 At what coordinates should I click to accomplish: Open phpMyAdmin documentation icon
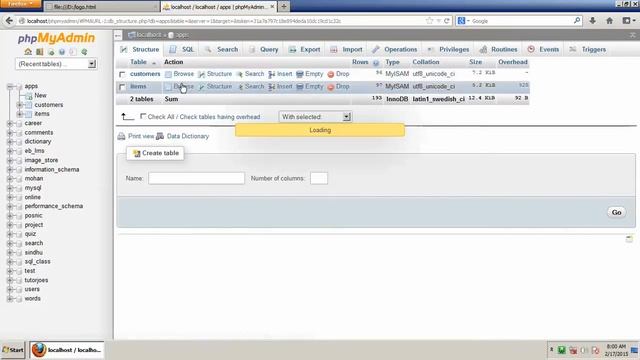[62, 52]
